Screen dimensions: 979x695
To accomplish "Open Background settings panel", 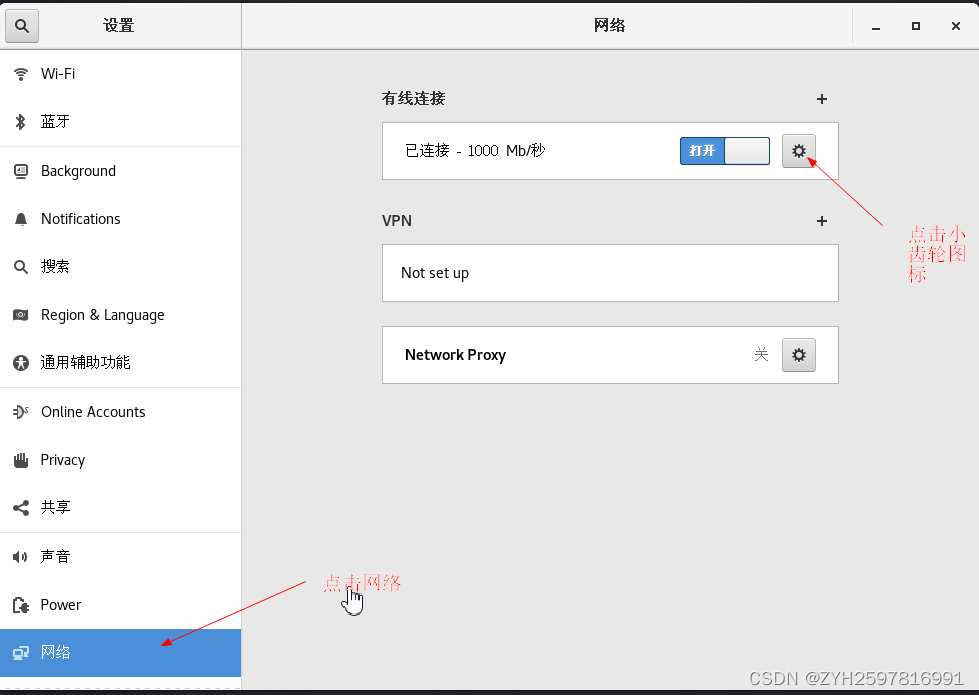I will pyautogui.click(x=121, y=171).
